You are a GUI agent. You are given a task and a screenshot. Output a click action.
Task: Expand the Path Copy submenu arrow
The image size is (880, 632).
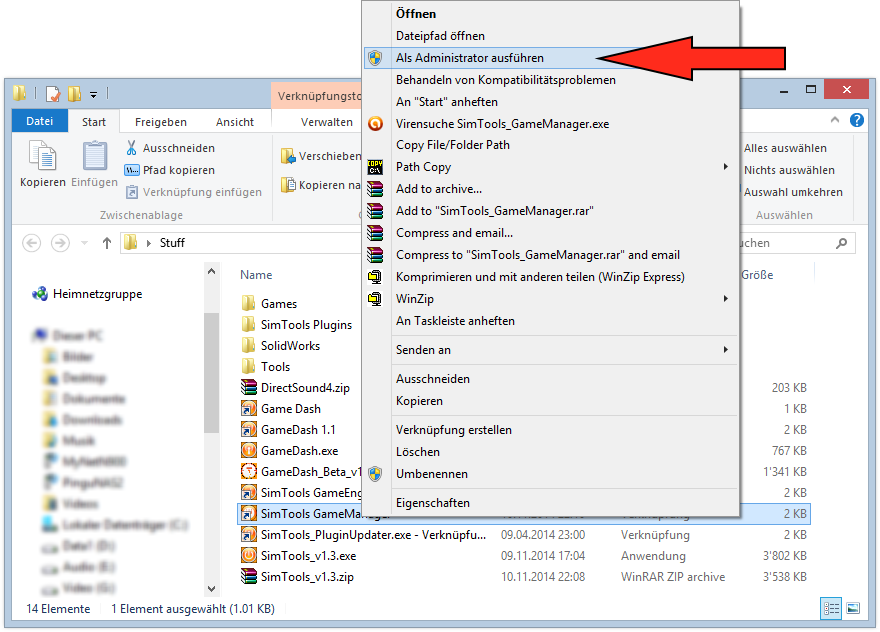[x=726, y=167]
